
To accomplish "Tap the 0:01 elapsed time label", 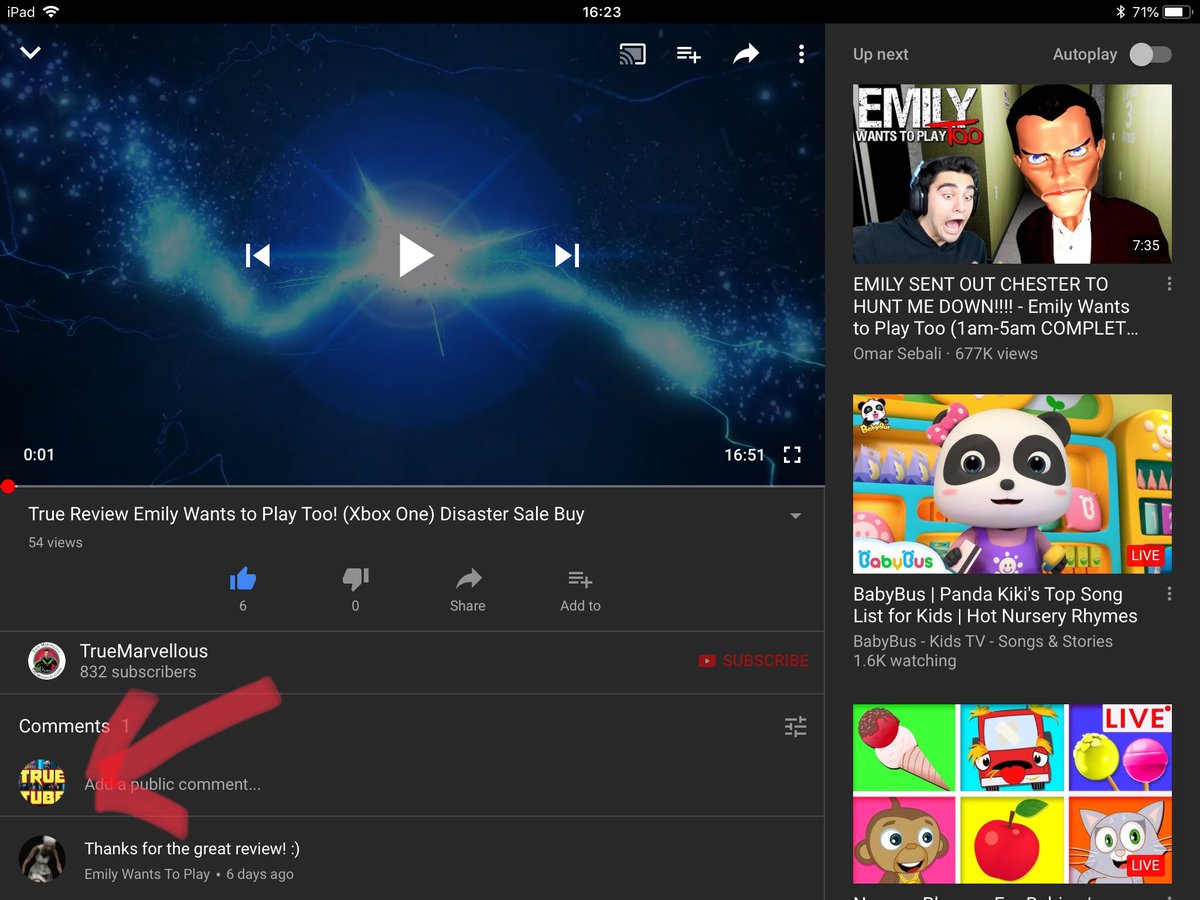I will pyautogui.click(x=39, y=455).
